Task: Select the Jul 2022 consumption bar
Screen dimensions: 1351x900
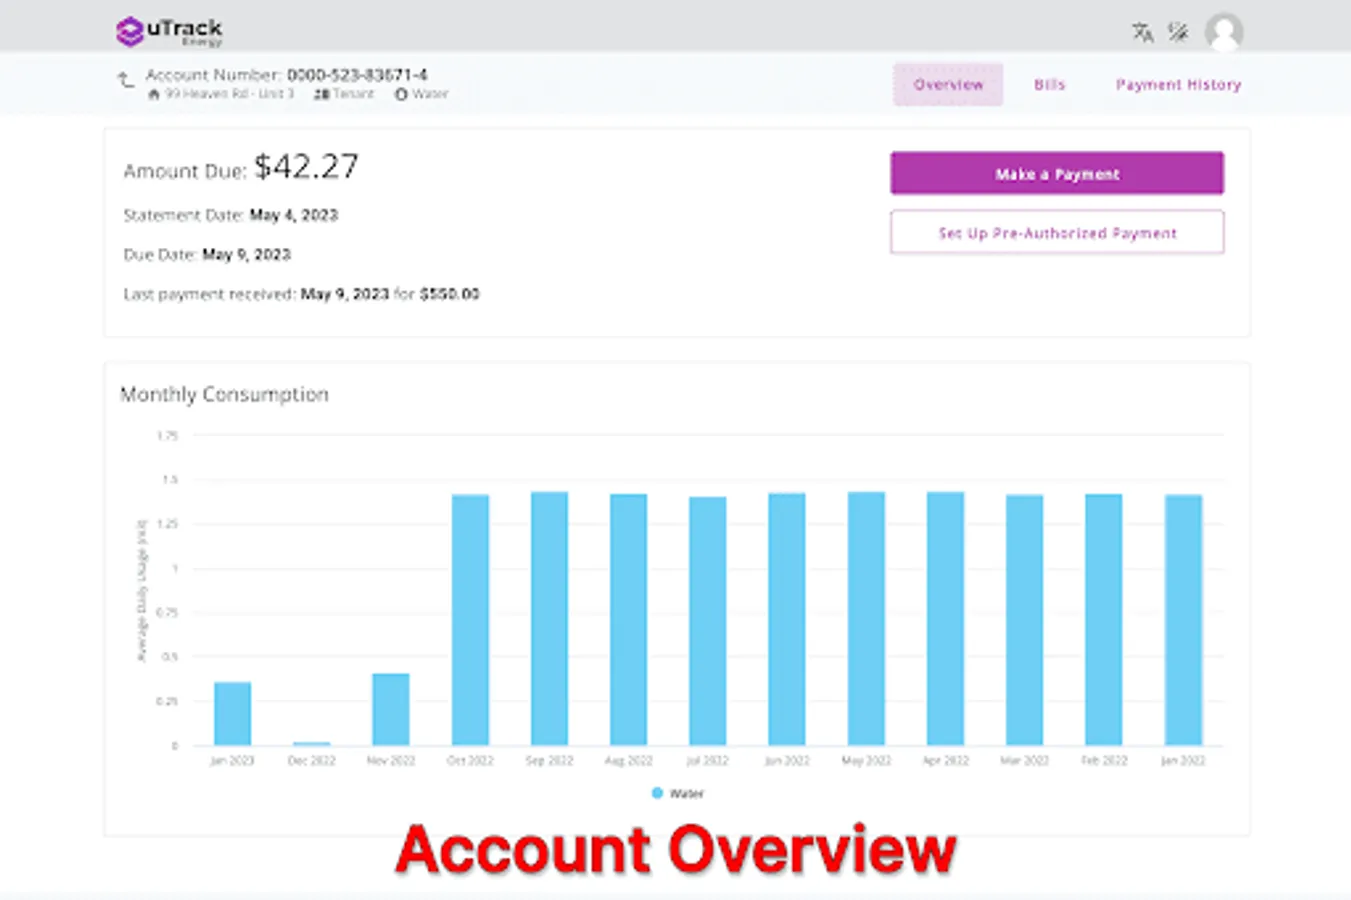Action: [x=708, y=622]
